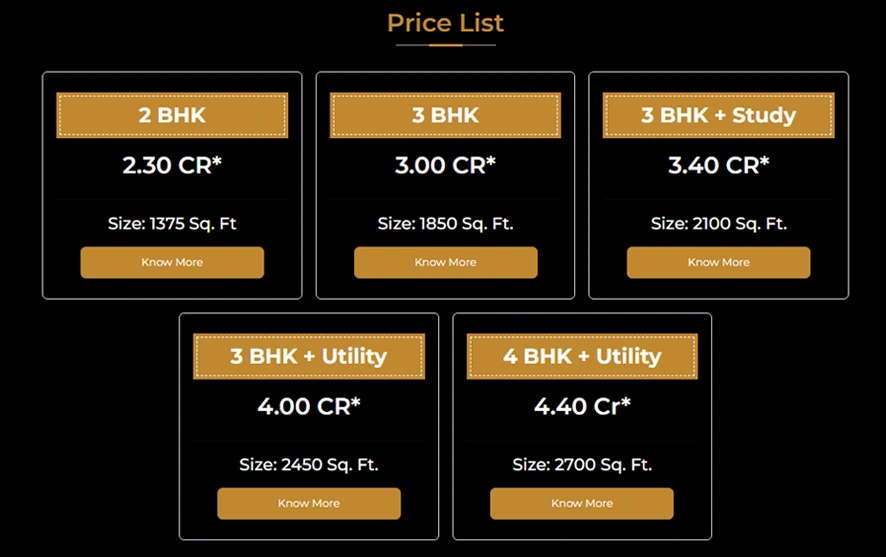Select the Size: 1850 Sq. Ft. label
The image size is (886, 557).
pyautogui.click(x=445, y=224)
